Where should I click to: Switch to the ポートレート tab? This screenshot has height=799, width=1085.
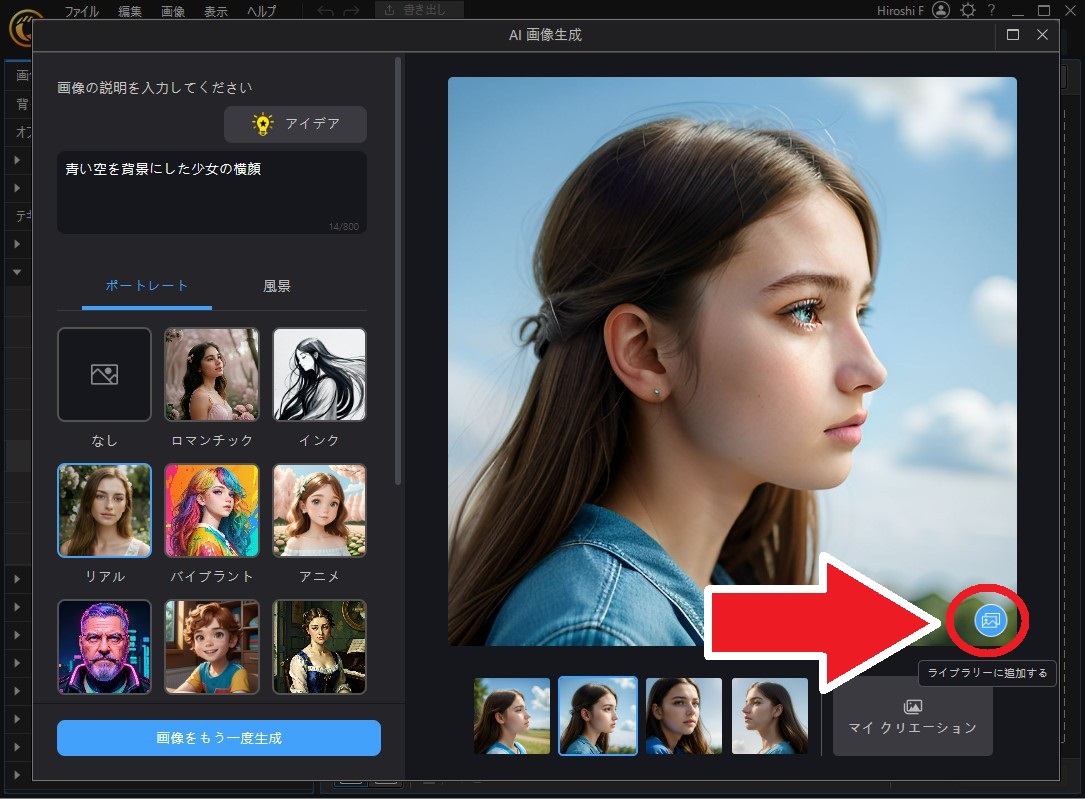point(147,286)
